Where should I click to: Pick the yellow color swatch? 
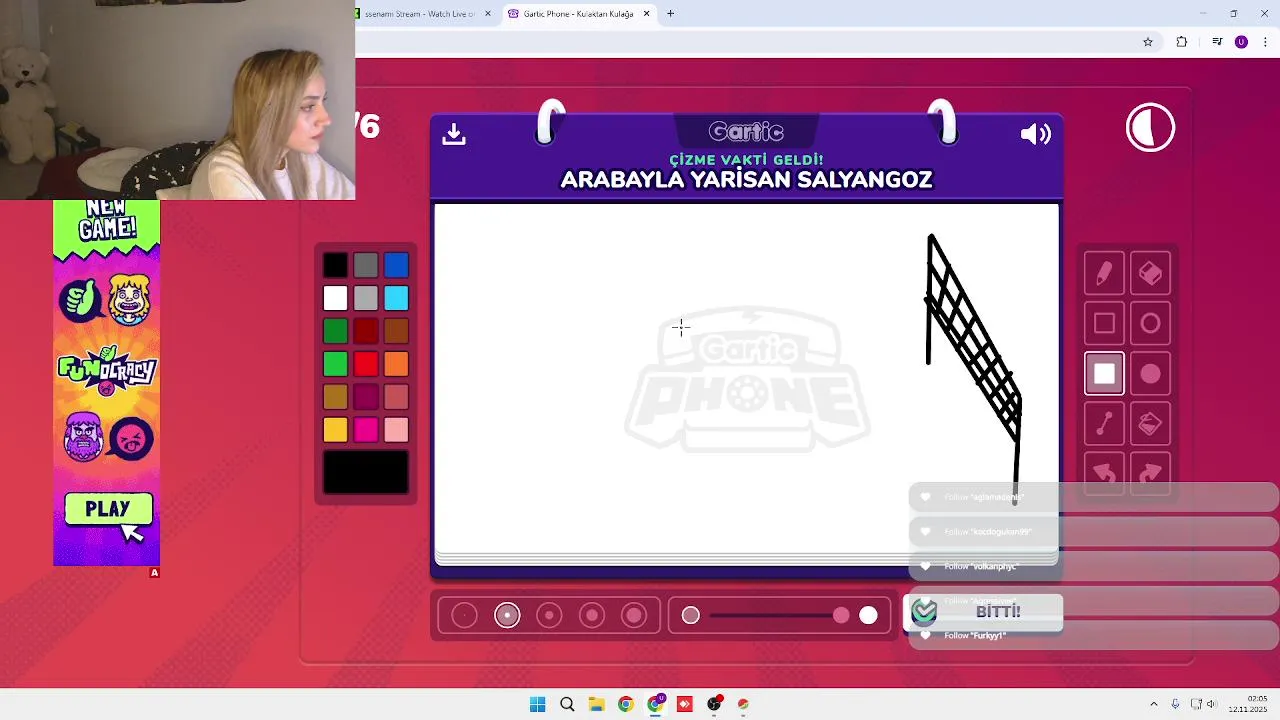(x=335, y=430)
